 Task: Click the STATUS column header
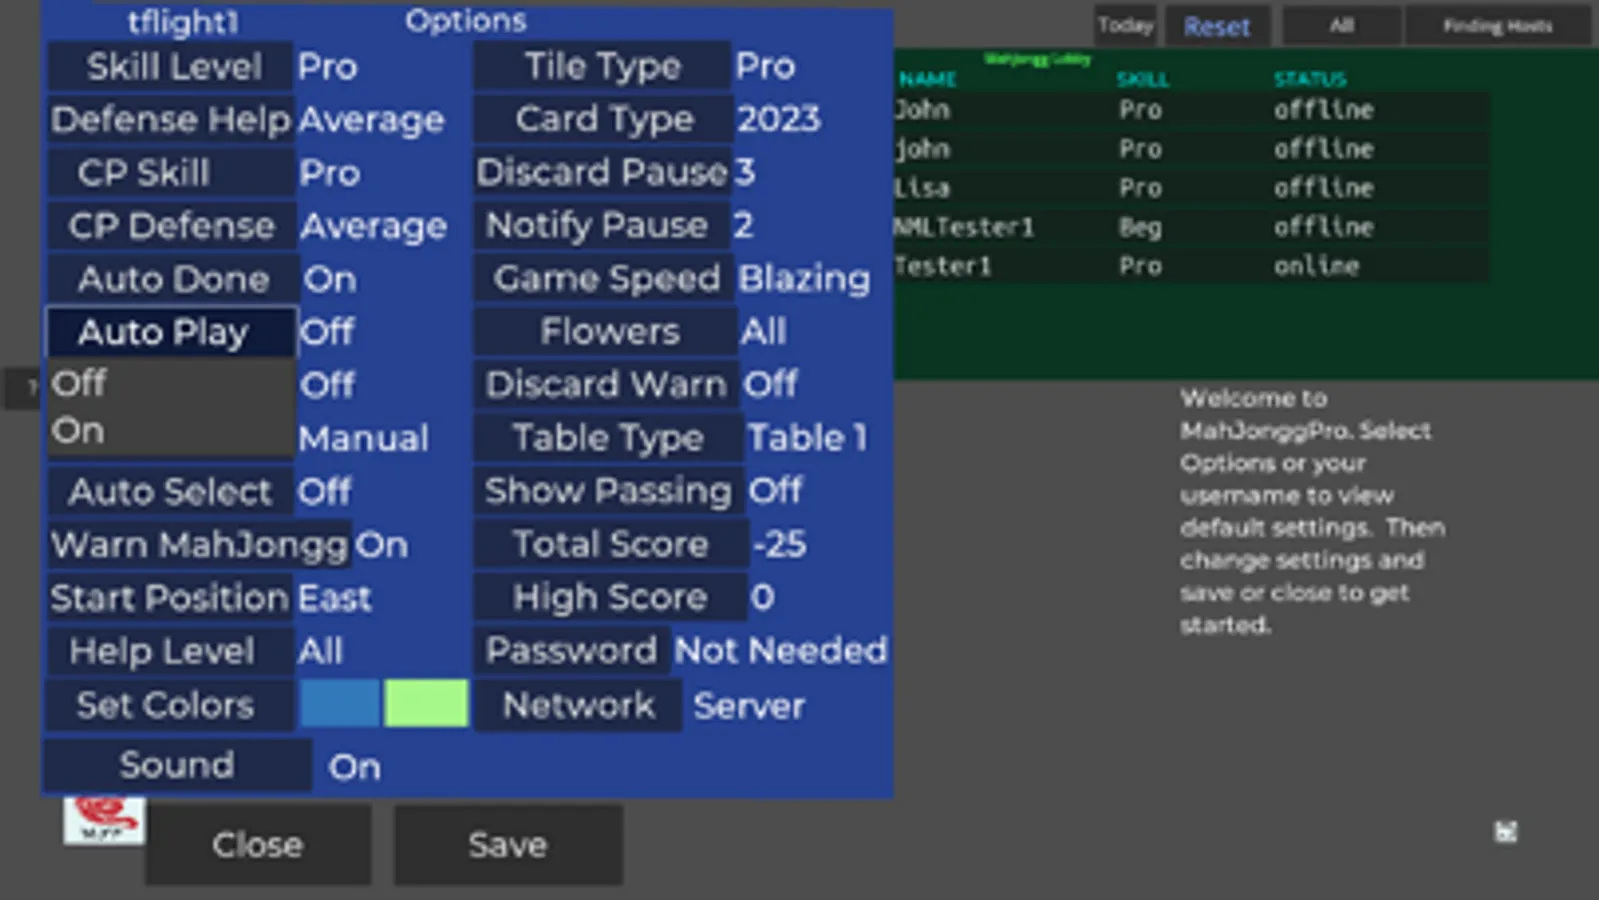tap(1310, 78)
